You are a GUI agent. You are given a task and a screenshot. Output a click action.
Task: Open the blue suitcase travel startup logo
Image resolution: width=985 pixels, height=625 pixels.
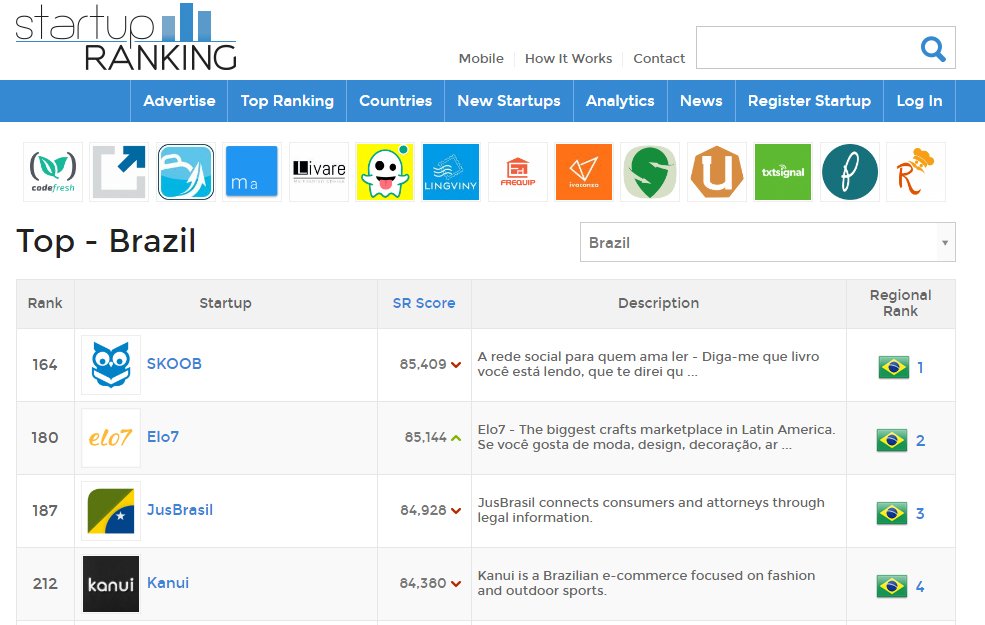tap(186, 171)
